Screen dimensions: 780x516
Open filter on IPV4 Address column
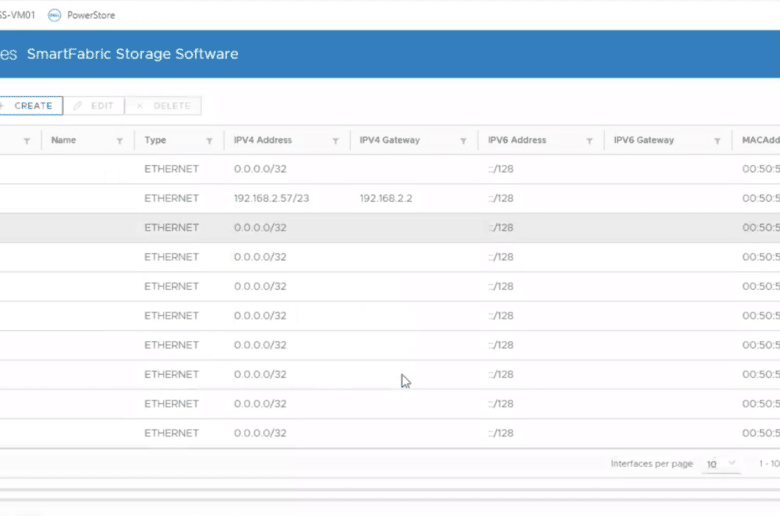[x=336, y=141]
